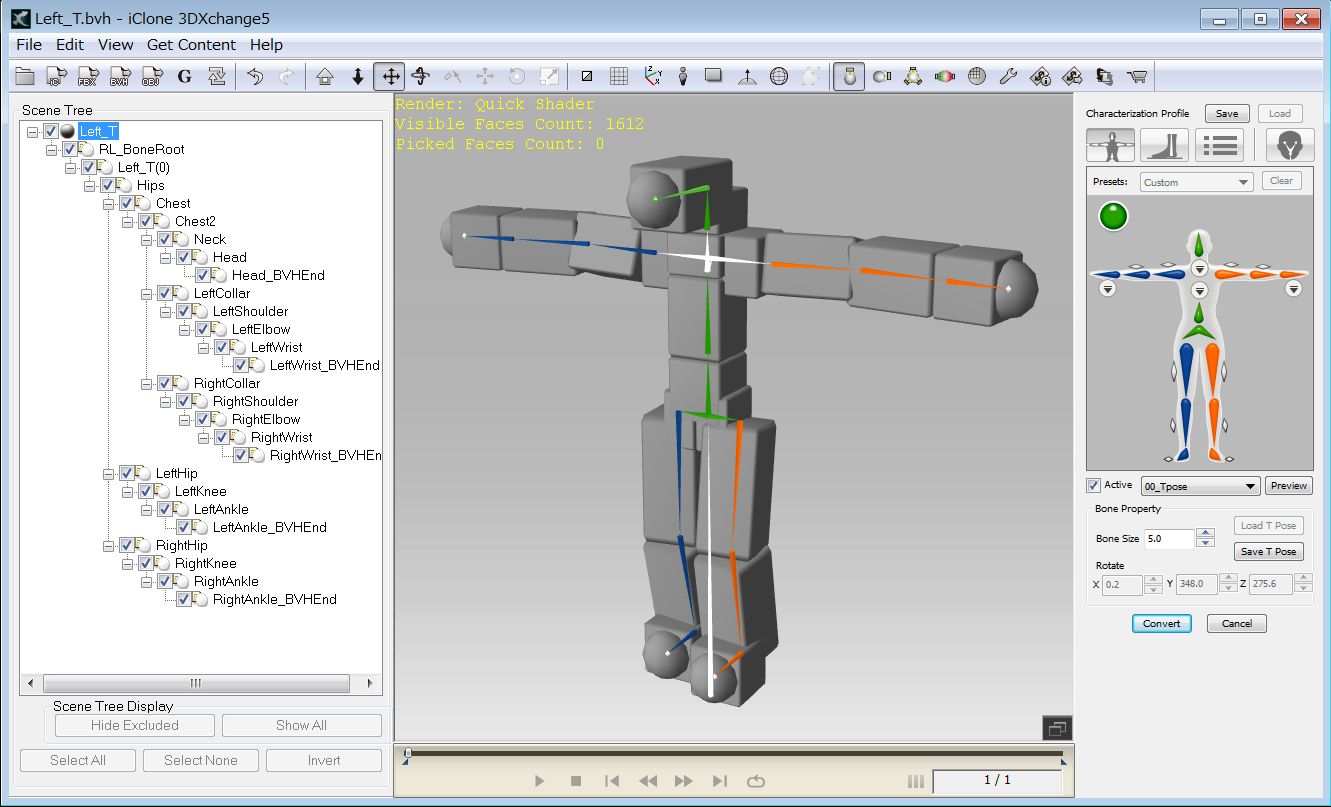Open the Help menu
Screen dimensions: 1331x807
(x=266, y=45)
